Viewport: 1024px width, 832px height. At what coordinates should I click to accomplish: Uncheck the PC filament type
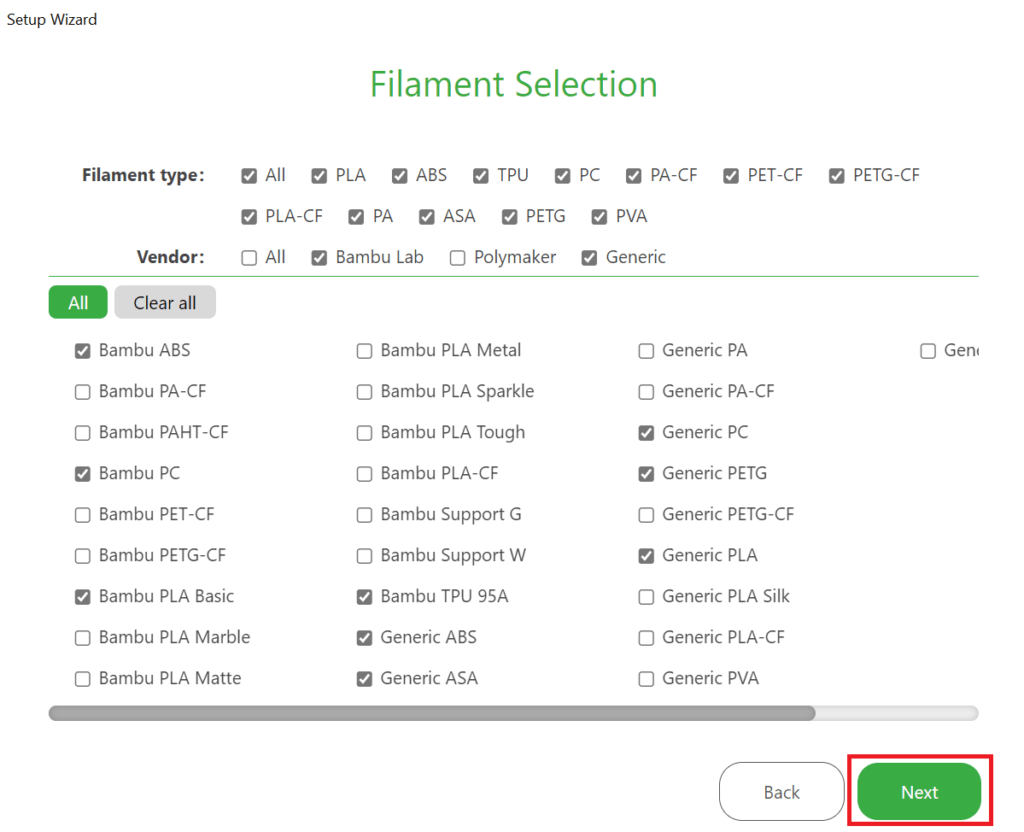pos(562,176)
